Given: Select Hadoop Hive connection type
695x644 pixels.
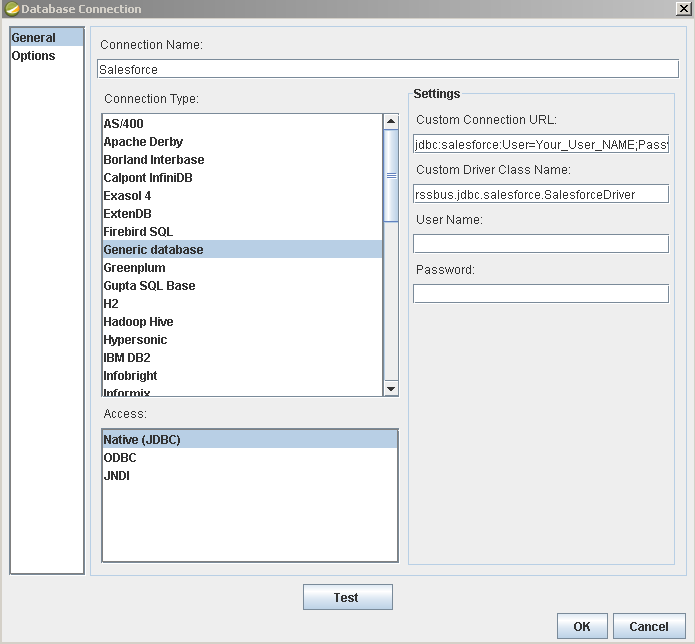Looking at the screenshot, I should coord(138,322).
